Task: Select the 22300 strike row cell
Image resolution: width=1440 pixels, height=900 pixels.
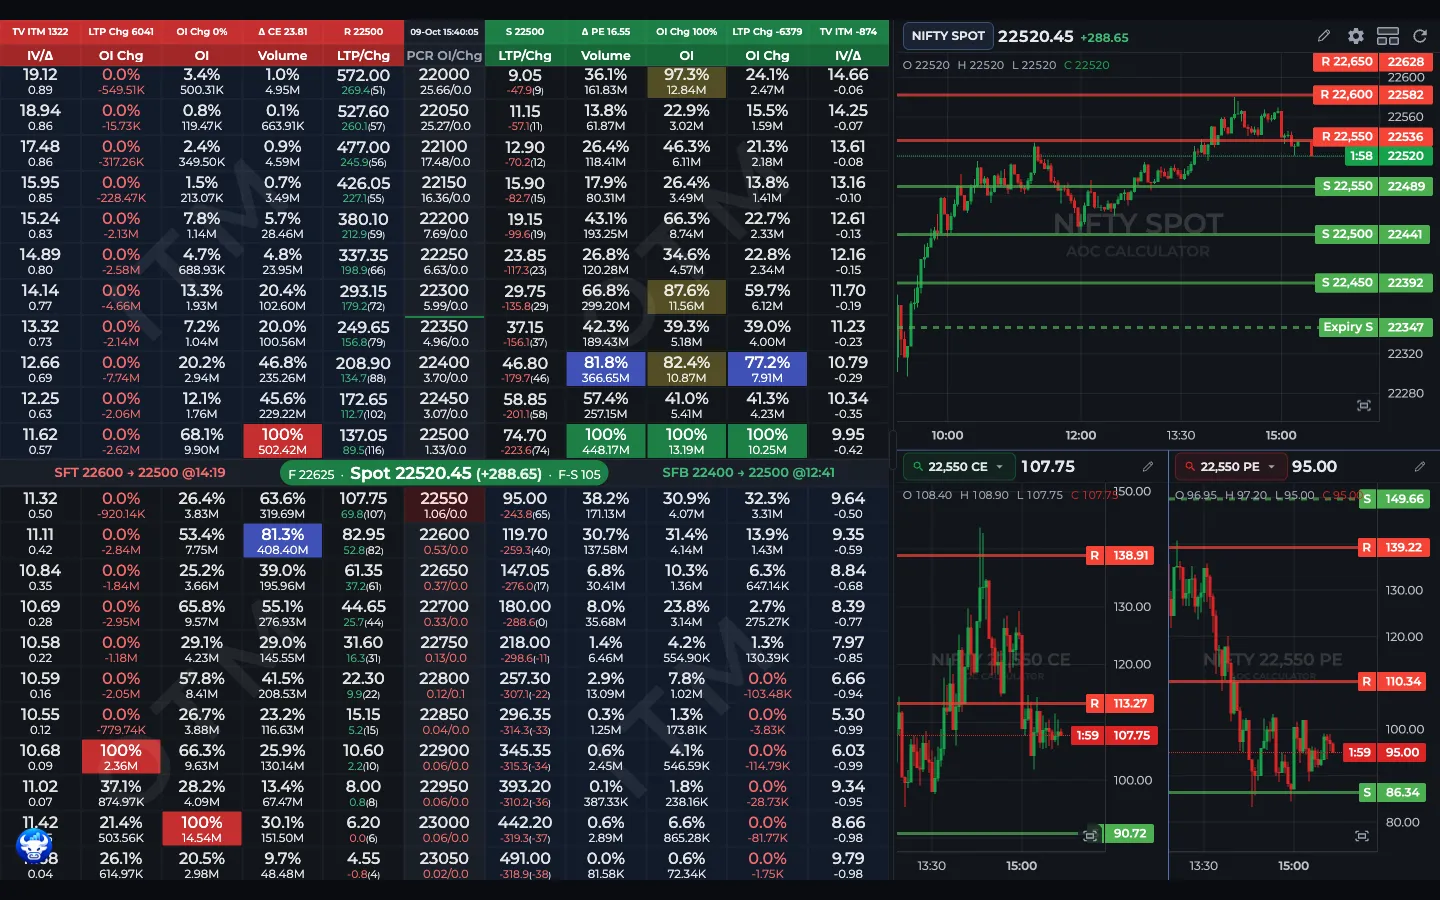Action: coord(444,298)
